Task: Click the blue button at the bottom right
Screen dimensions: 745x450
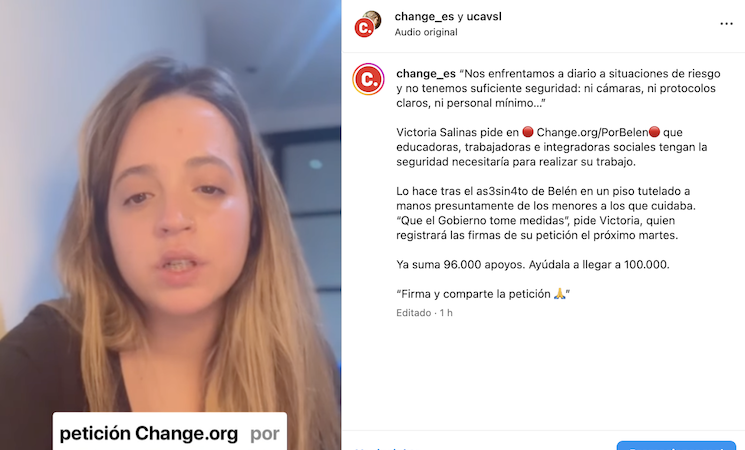Action: [676, 446]
